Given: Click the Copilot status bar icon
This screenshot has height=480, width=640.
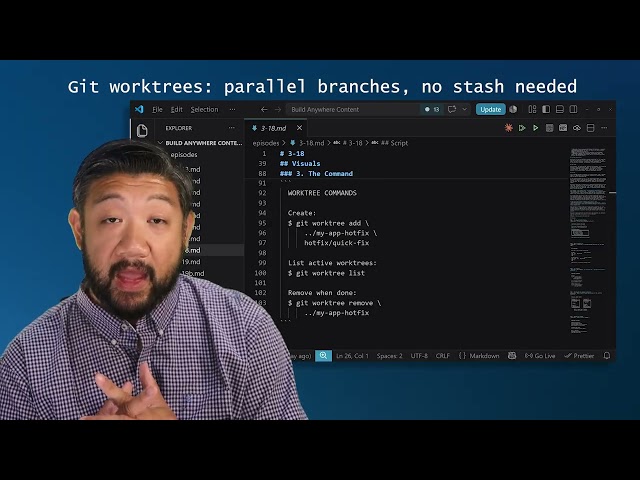Looking at the screenshot, I should click(x=512, y=356).
